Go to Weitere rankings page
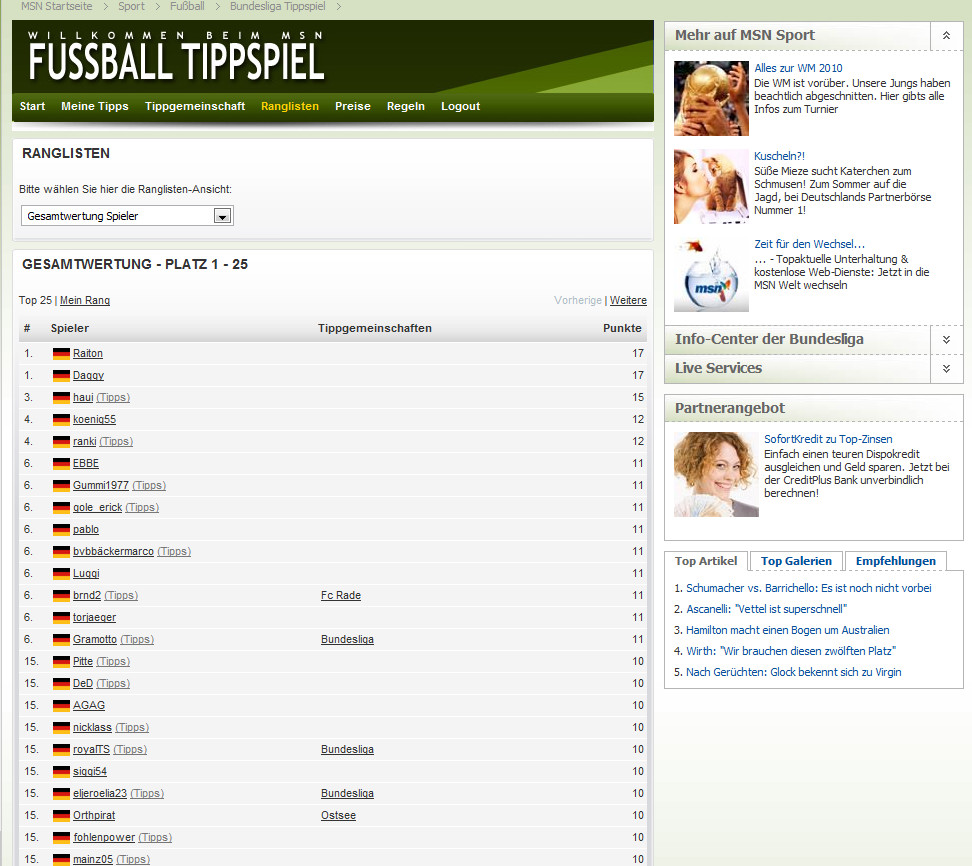This screenshot has width=972, height=866. coord(628,300)
